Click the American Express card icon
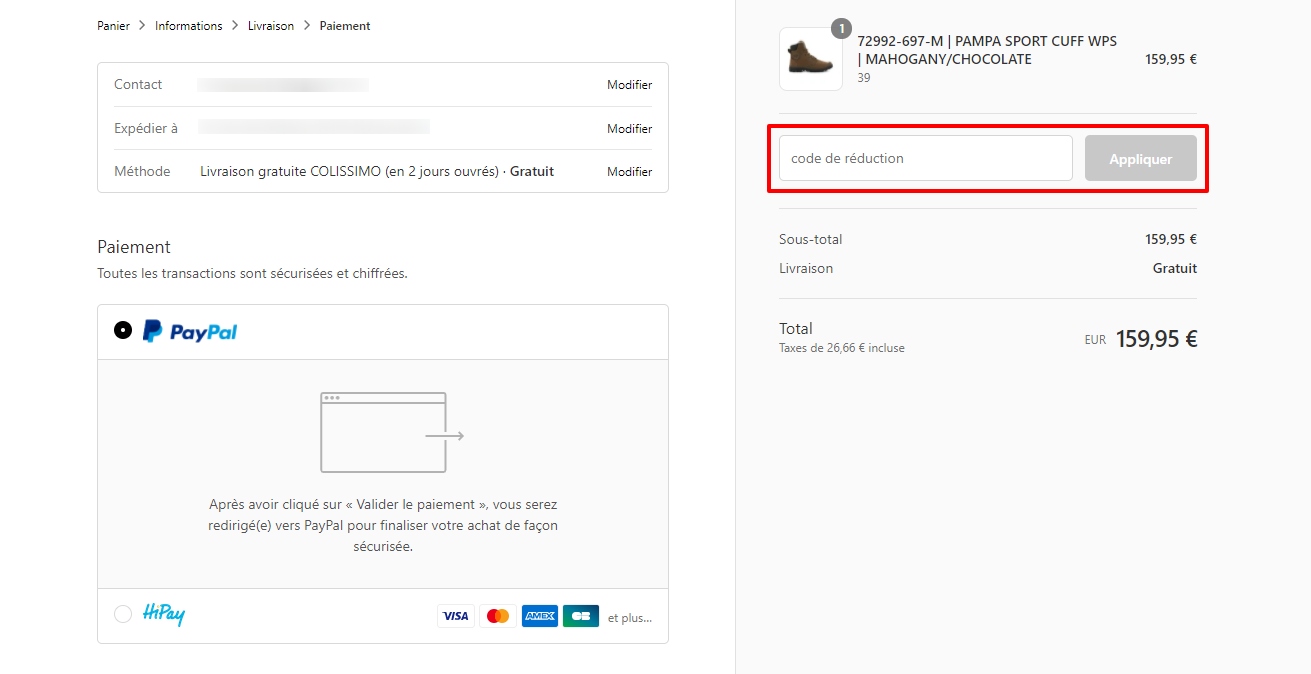This screenshot has width=1311, height=674. [540, 616]
